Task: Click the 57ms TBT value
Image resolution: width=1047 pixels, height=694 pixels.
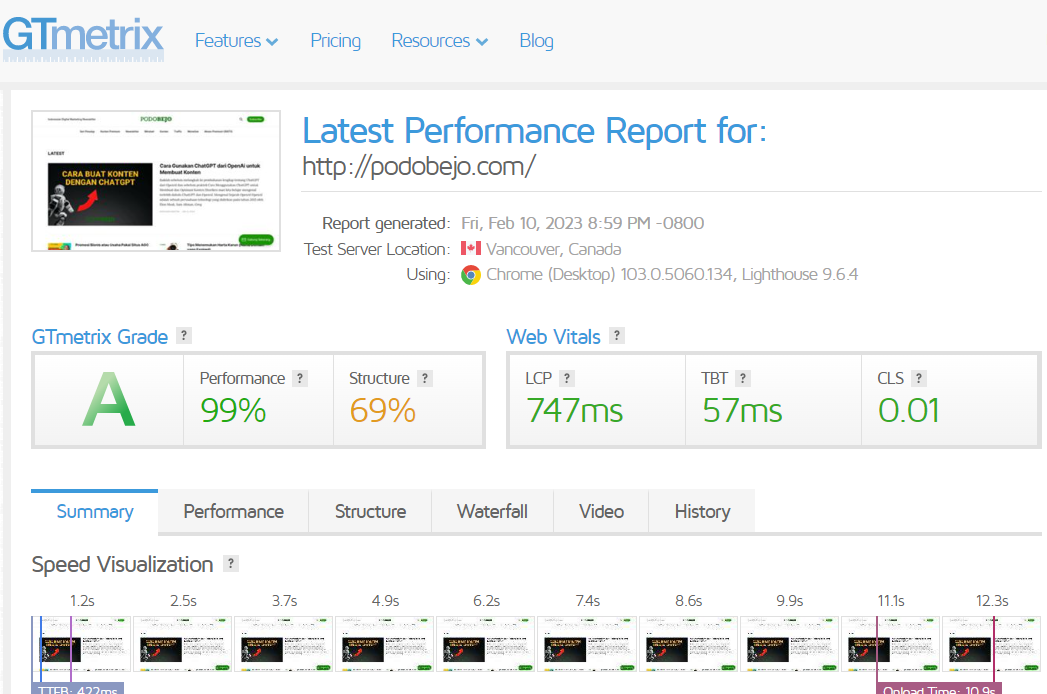Action: (x=742, y=410)
